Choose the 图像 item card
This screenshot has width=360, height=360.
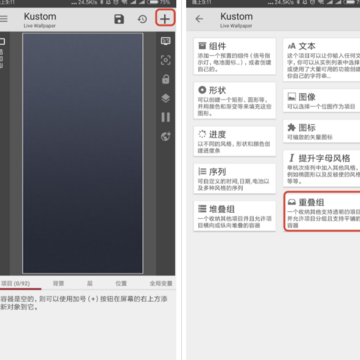tap(322, 100)
